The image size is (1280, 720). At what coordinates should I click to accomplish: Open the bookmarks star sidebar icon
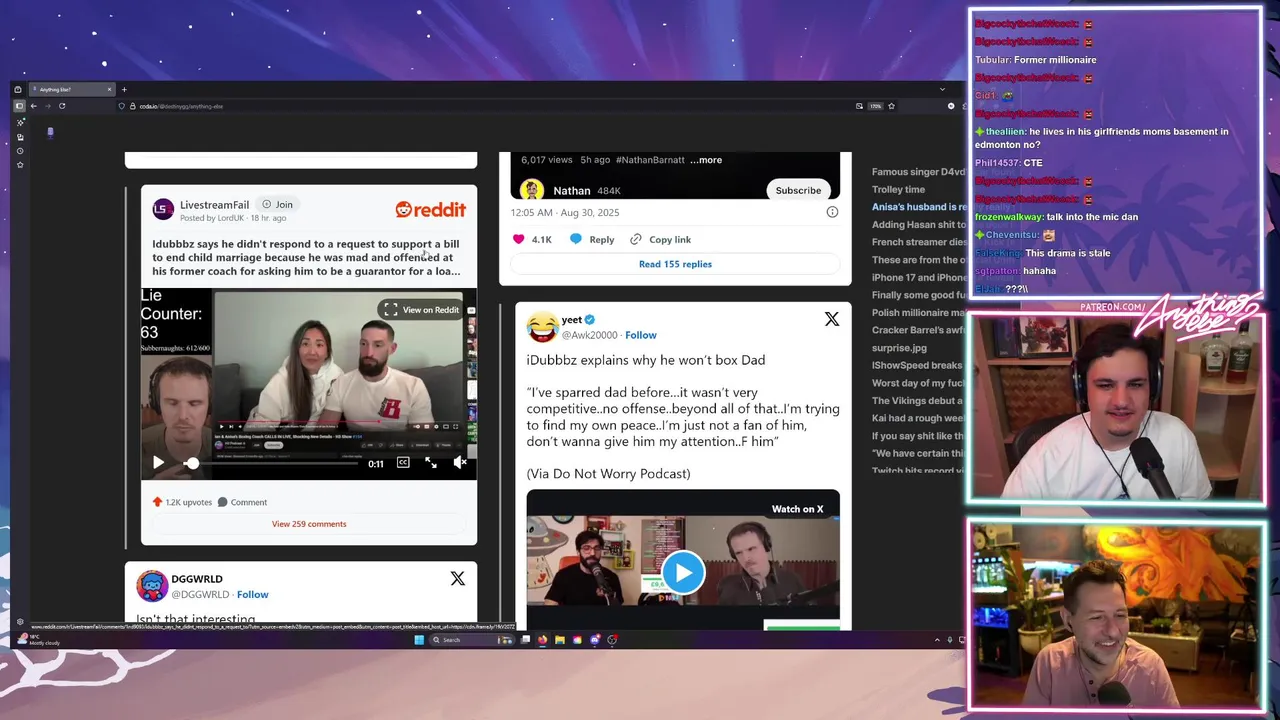click(x=20, y=165)
